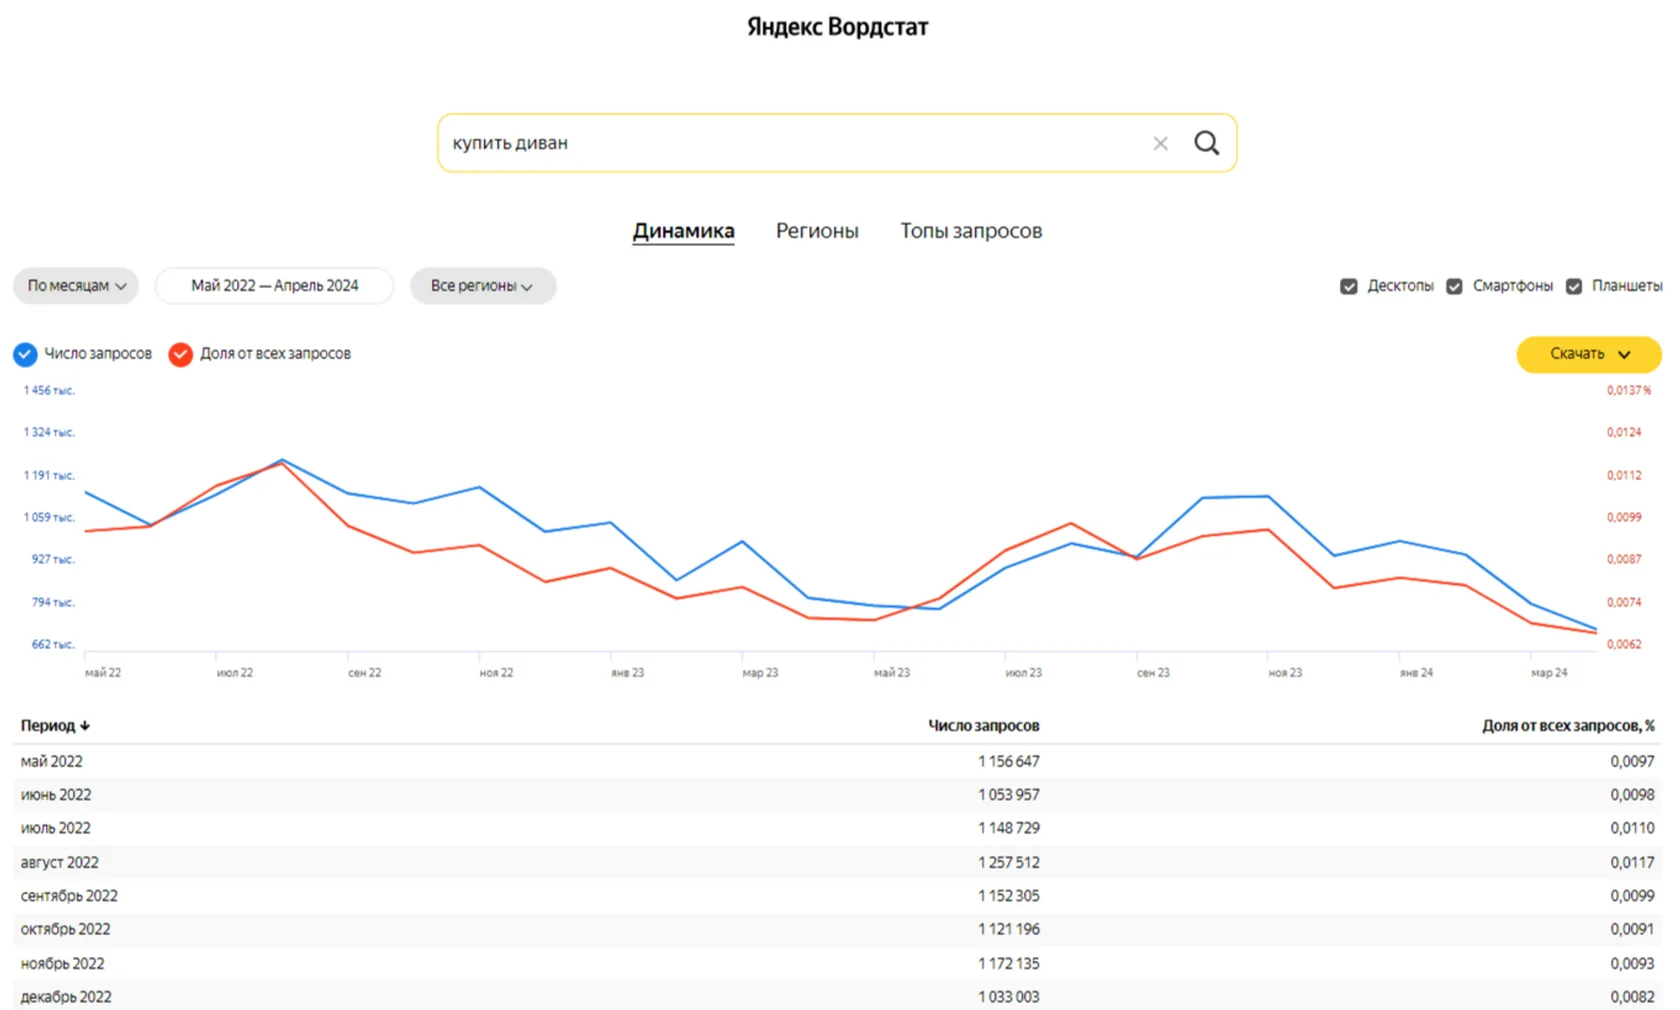Screen dimensions: 1680x1010
Task: Select the октябрь 2022 row
Action: 837,929
